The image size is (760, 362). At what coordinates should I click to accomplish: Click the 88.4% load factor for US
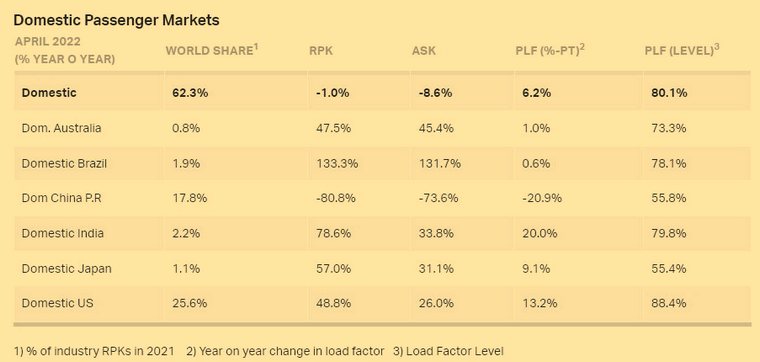point(669,303)
